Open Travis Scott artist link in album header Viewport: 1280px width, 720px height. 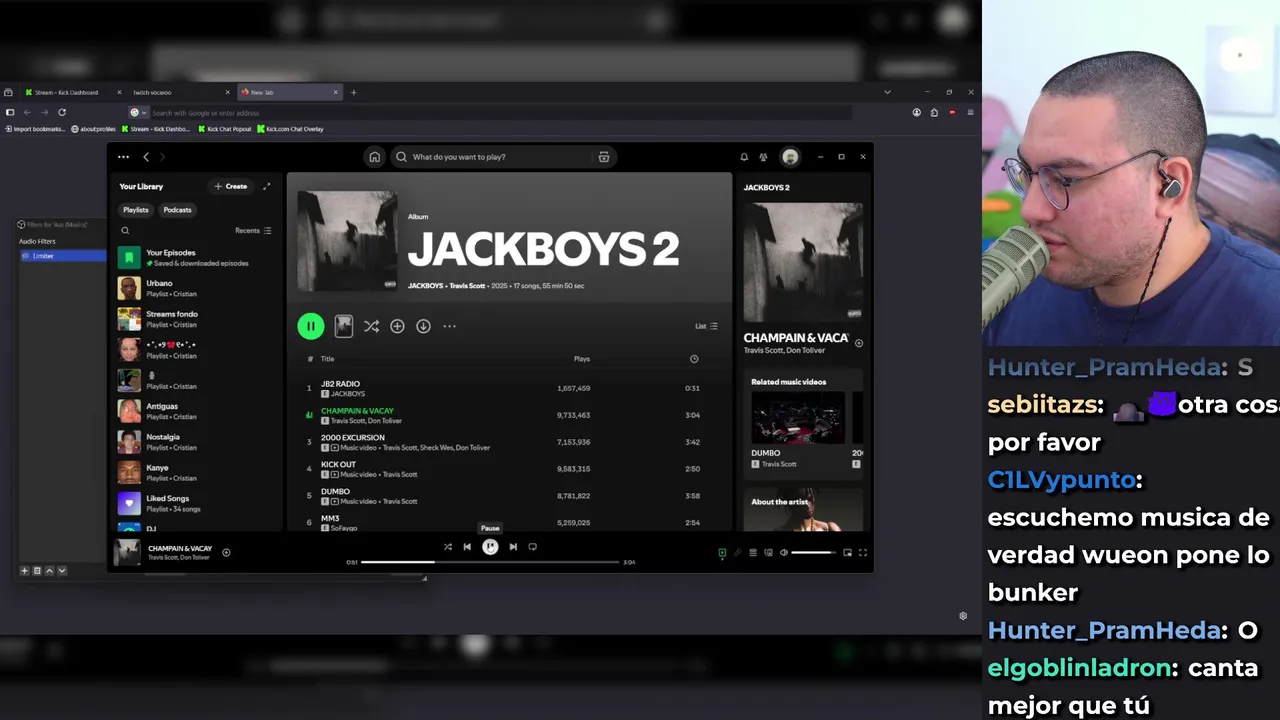click(467, 286)
